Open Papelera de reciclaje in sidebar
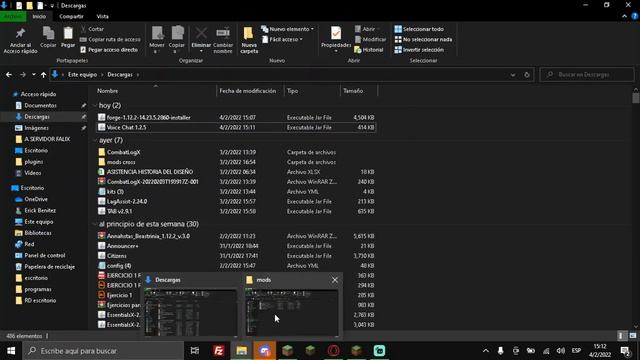 [49, 267]
